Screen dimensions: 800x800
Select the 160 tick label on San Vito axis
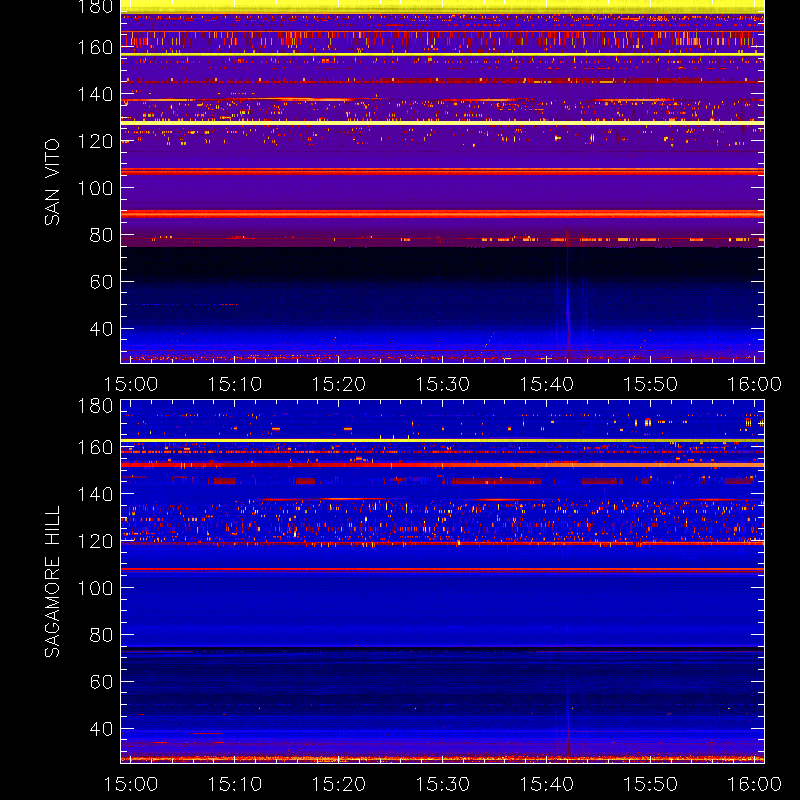click(95, 47)
